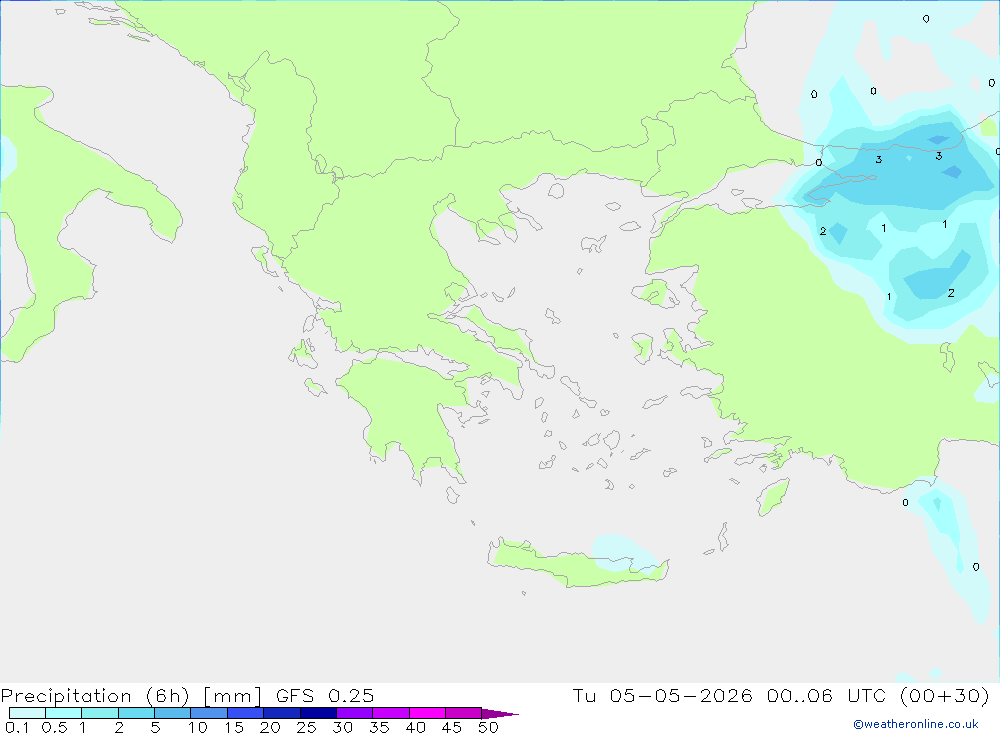
Task: Click the legend scale label '35'
Action: [x=379, y=727]
